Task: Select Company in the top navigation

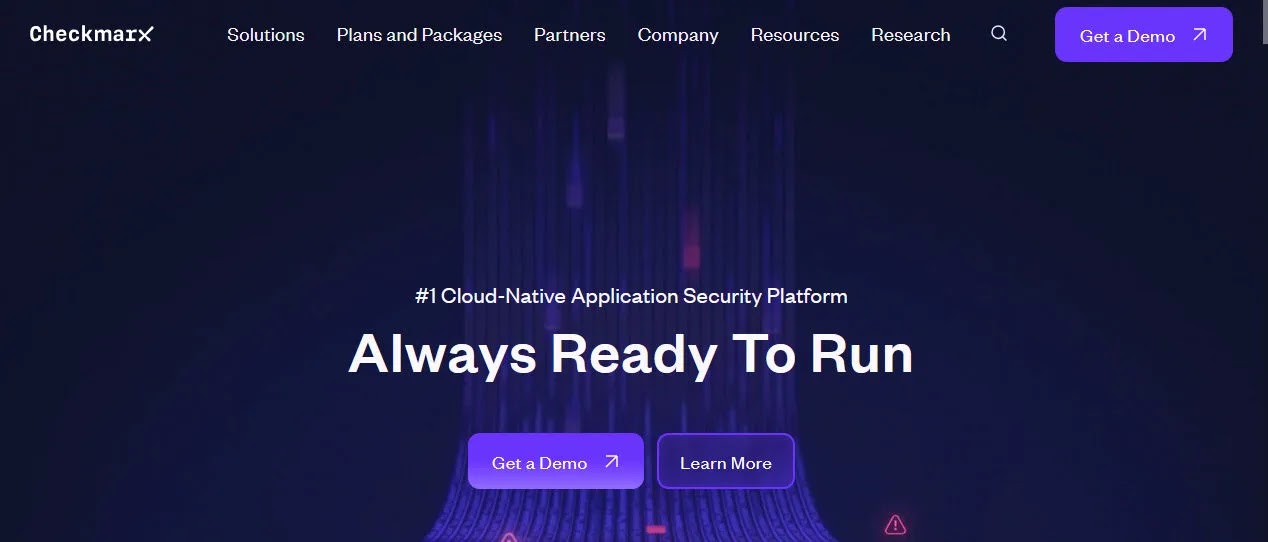Action: (678, 35)
